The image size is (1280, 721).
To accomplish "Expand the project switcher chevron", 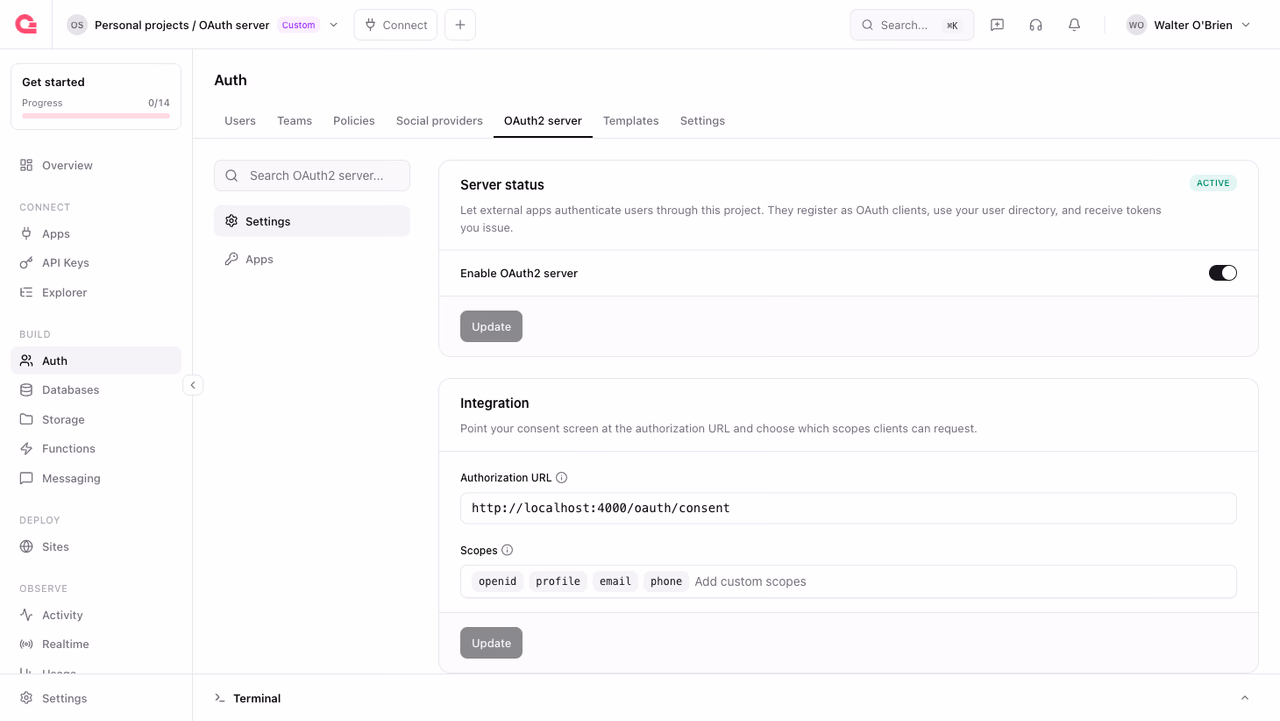I will 334,25.
